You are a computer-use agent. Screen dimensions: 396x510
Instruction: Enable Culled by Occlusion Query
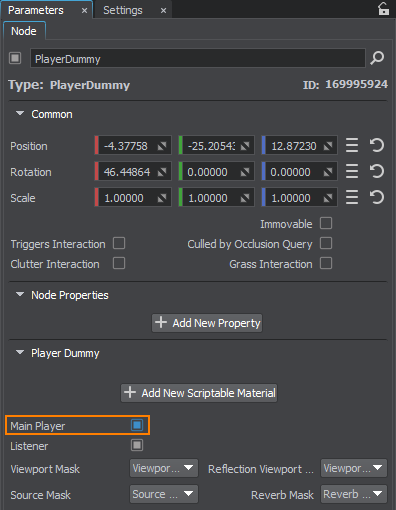click(326, 243)
